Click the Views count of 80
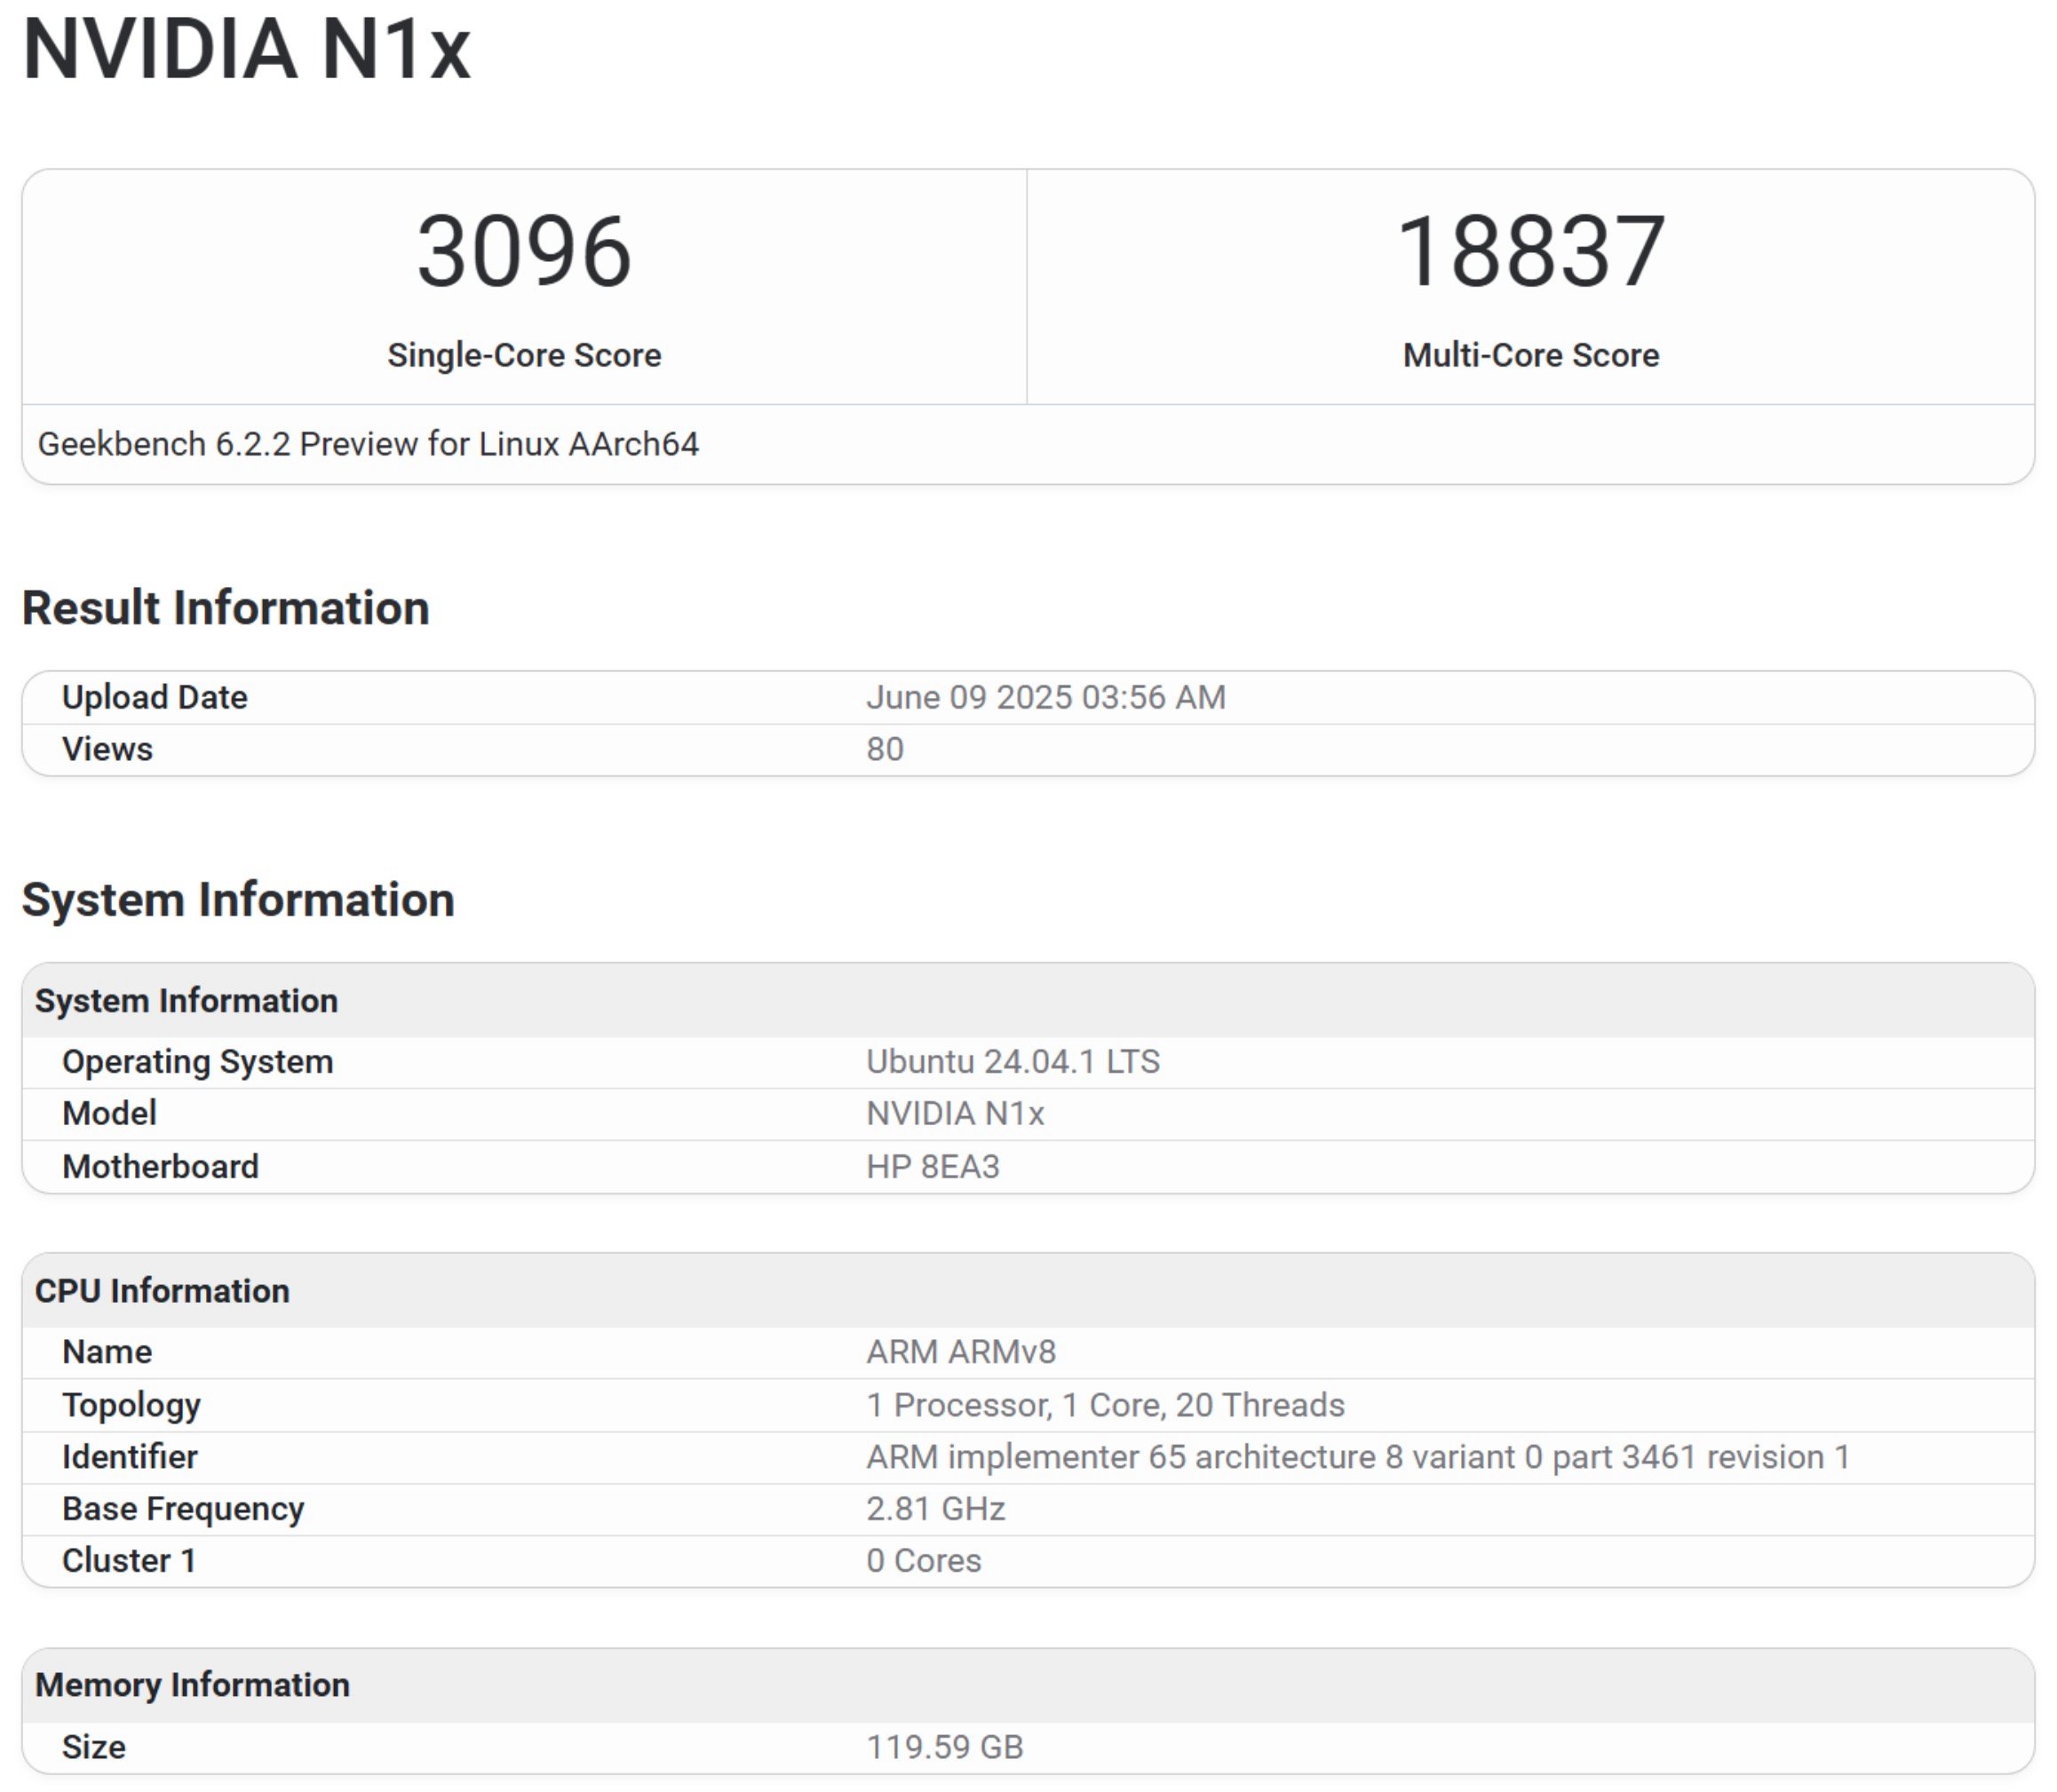The height and width of the screenshot is (1792, 2057). (884, 748)
